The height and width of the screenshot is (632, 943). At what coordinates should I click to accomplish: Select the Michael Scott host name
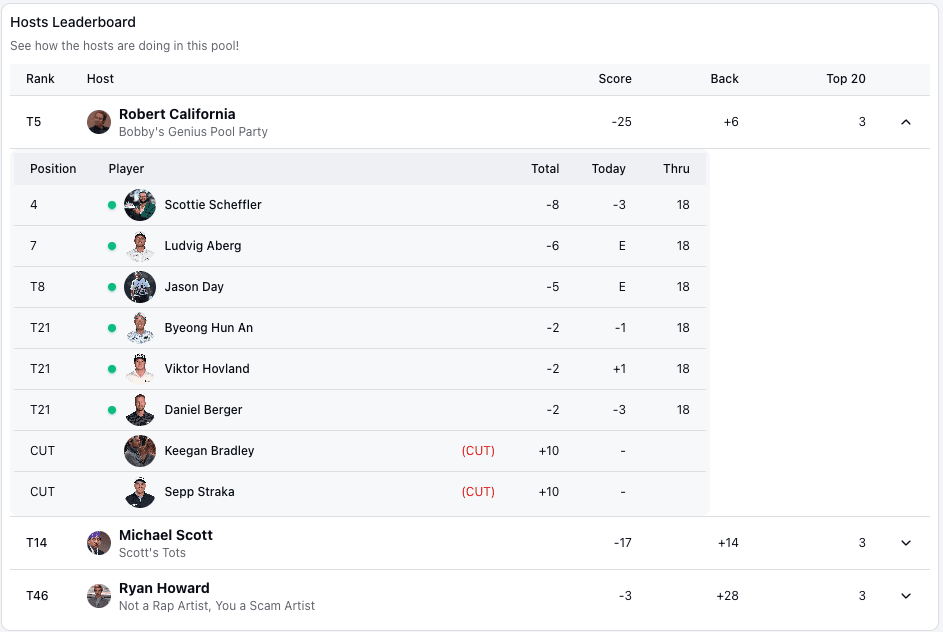pos(166,535)
